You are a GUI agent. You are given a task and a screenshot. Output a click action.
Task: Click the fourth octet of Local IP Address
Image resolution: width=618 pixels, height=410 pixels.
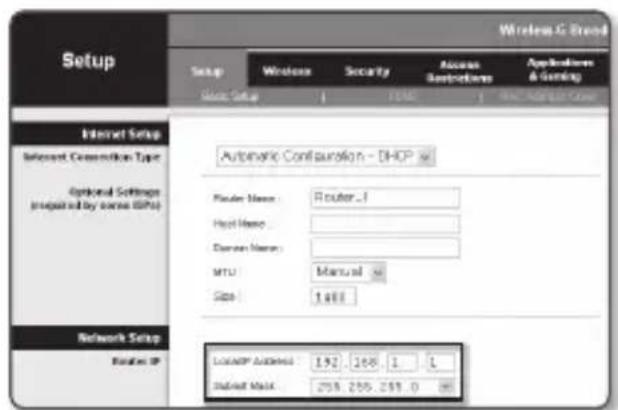click(440, 362)
